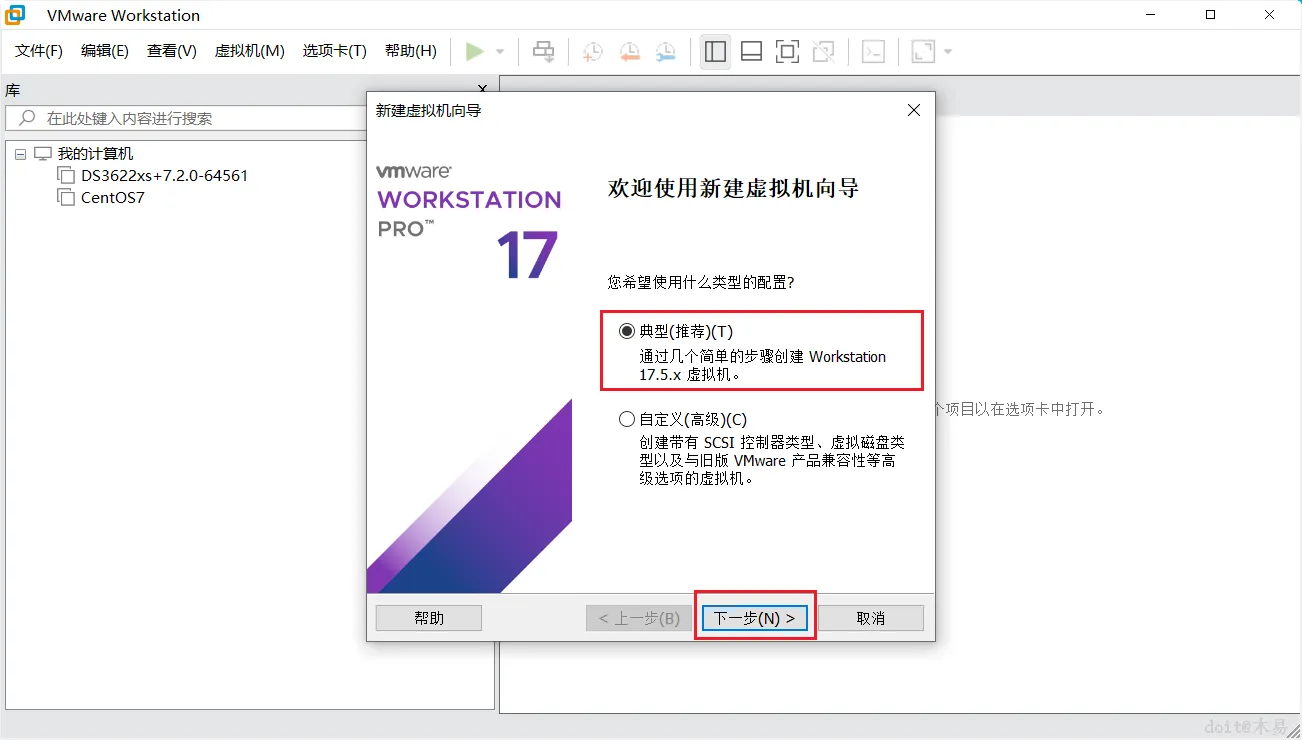Toggle the show library sidebar icon
This screenshot has width=1302, height=740.
pyautogui.click(x=715, y=51)
